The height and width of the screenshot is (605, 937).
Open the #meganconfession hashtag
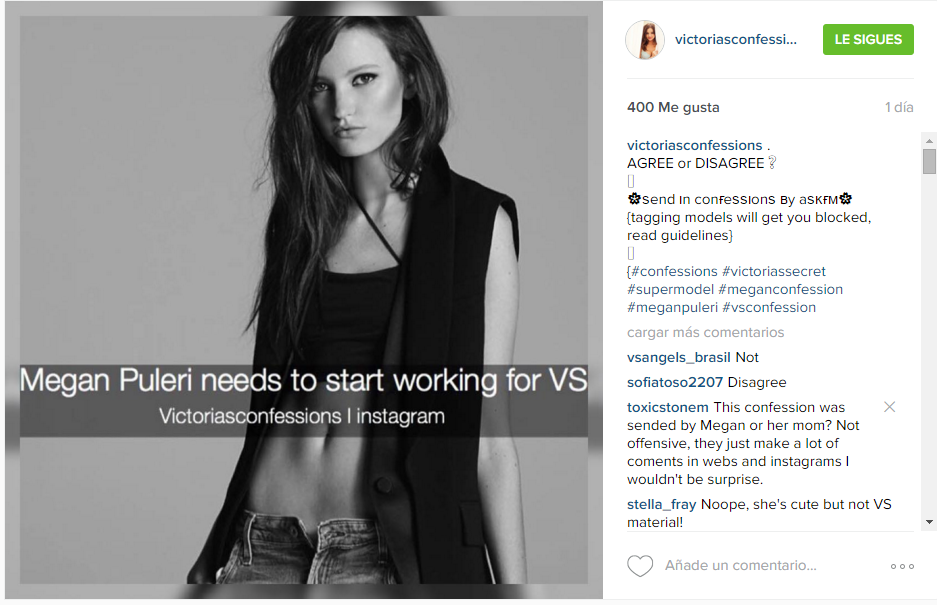[780, 289]
